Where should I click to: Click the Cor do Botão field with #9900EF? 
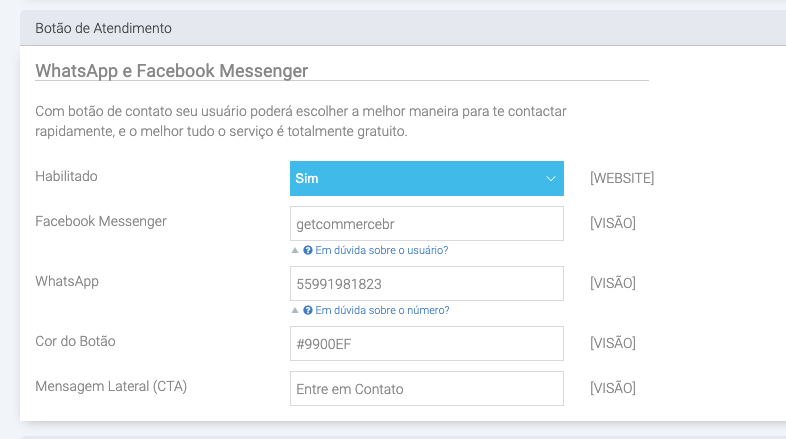(x=426, y=344)
